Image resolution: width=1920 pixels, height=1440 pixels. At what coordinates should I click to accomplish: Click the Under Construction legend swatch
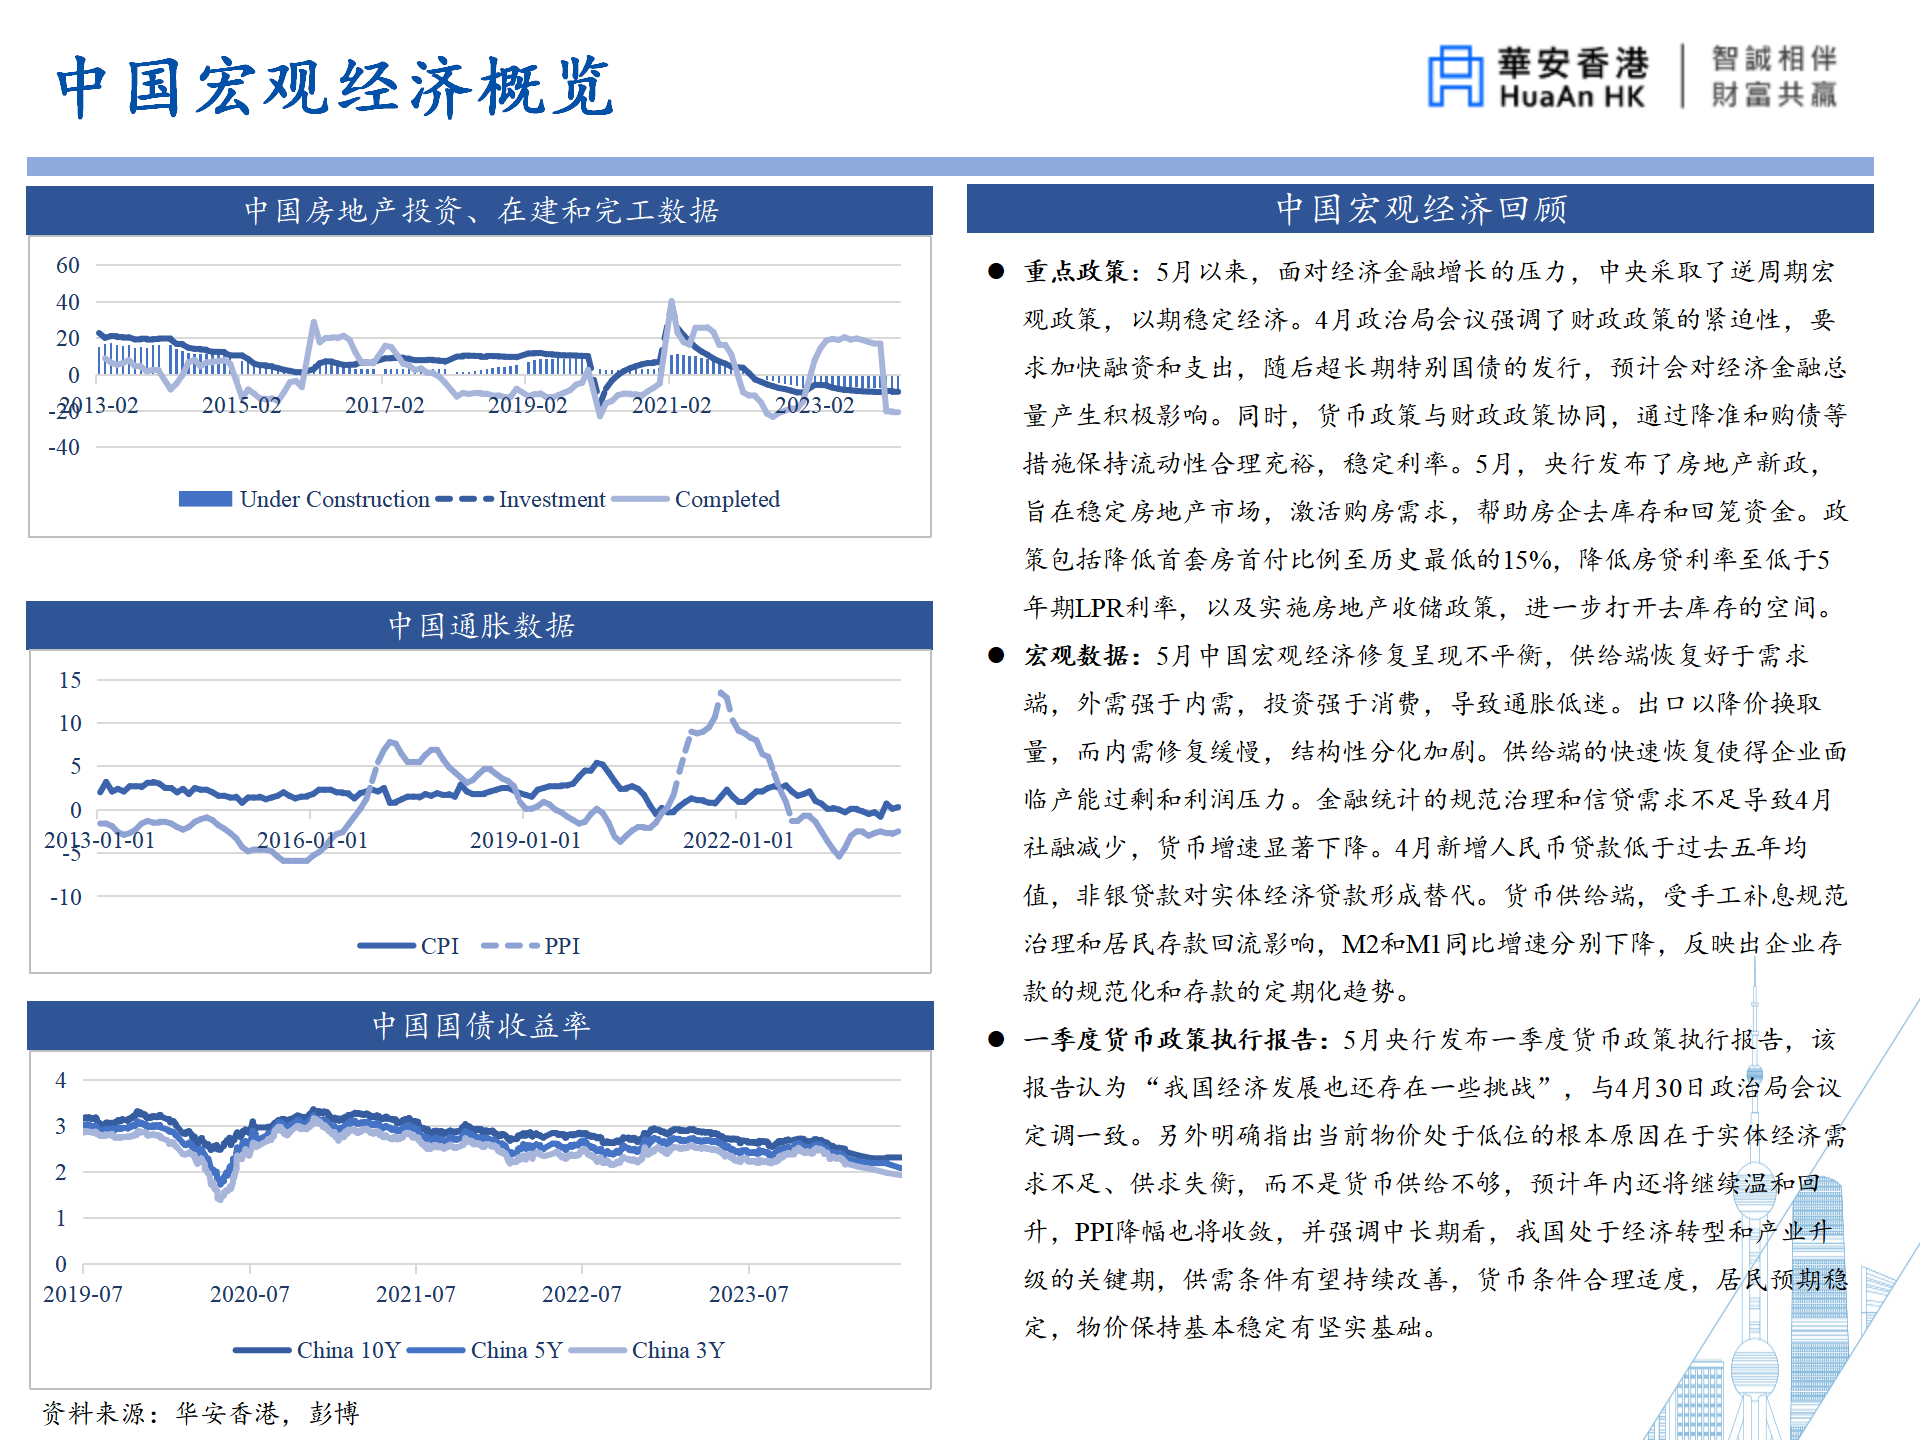[x=205, y=499]
